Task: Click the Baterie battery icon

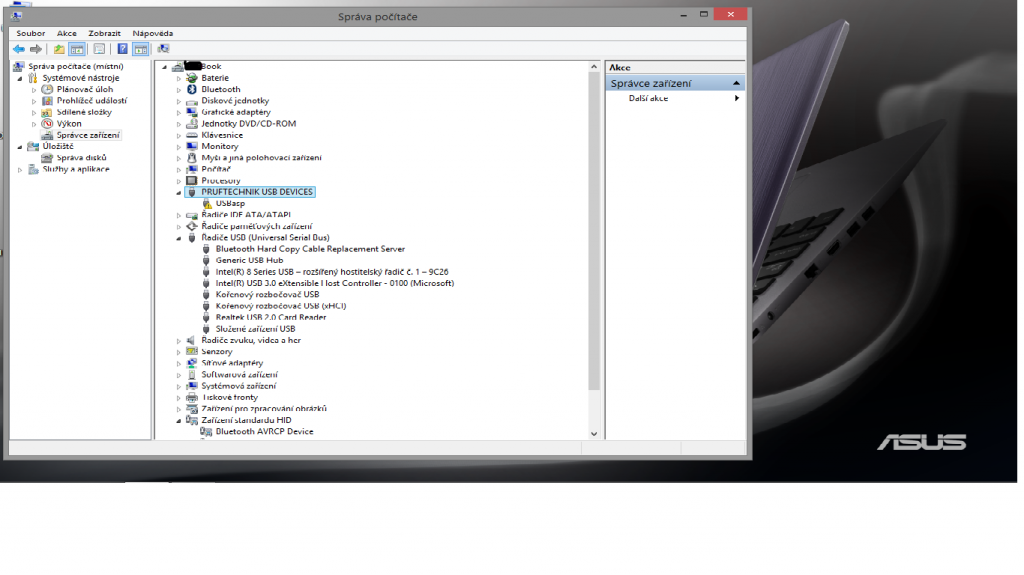Action: tap(192, 78)
